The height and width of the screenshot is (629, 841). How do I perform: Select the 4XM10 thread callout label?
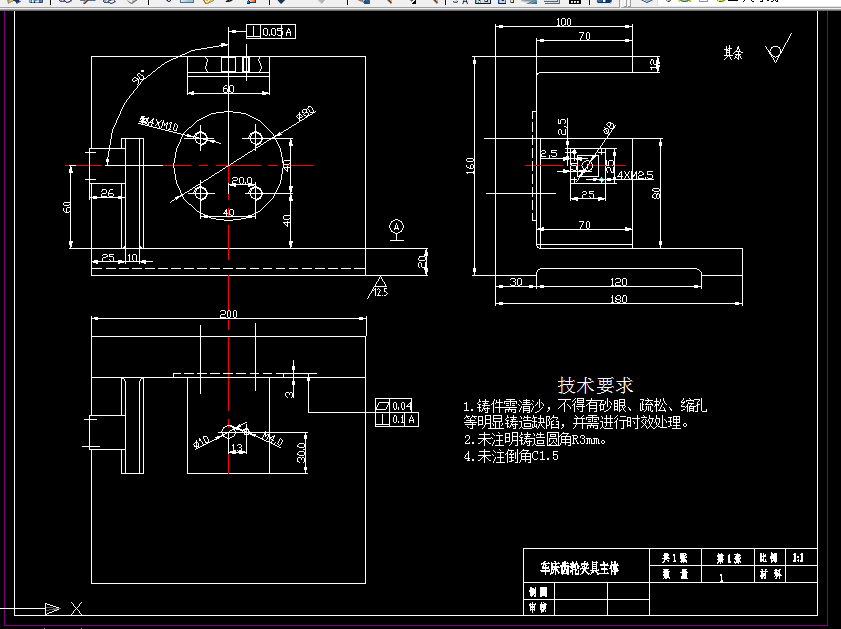coord(158,124)
